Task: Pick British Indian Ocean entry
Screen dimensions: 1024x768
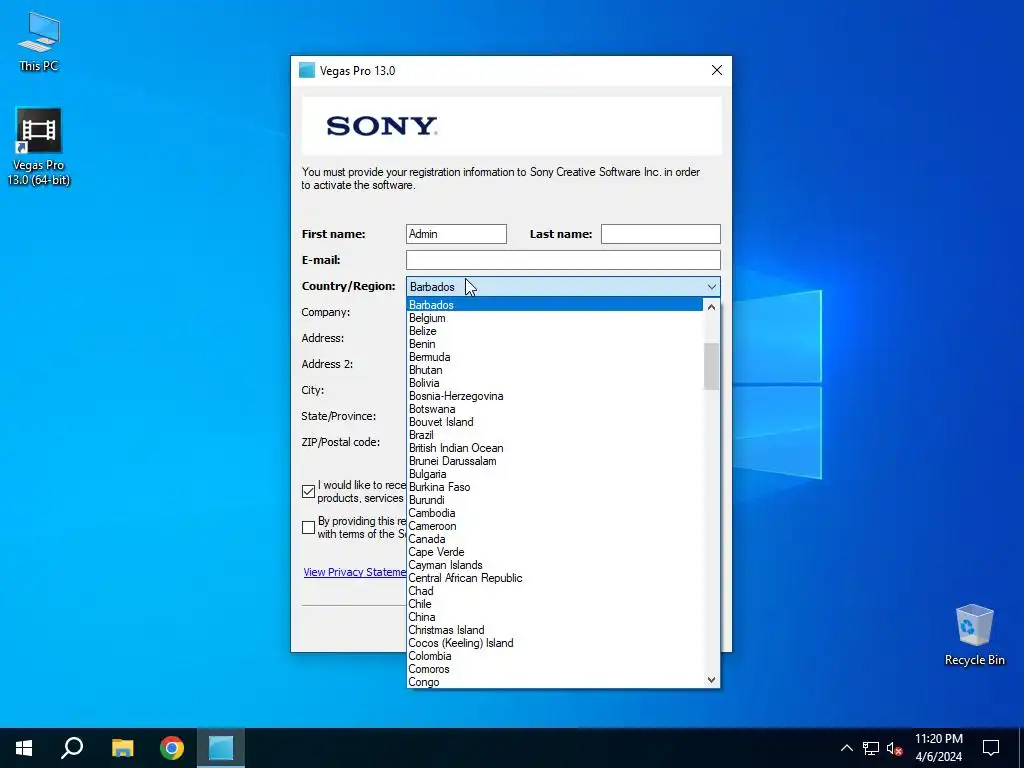Action: (x=555, y=448)
